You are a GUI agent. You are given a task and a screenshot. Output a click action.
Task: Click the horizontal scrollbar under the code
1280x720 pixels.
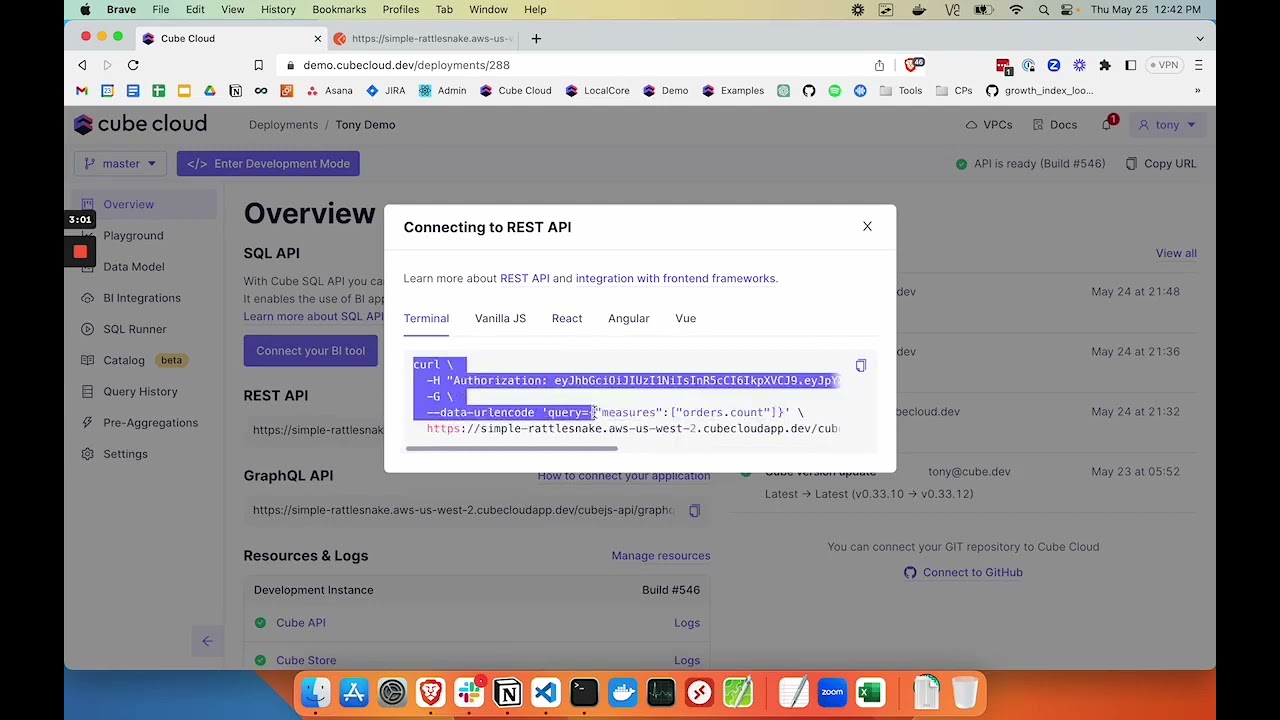point(512,449)
